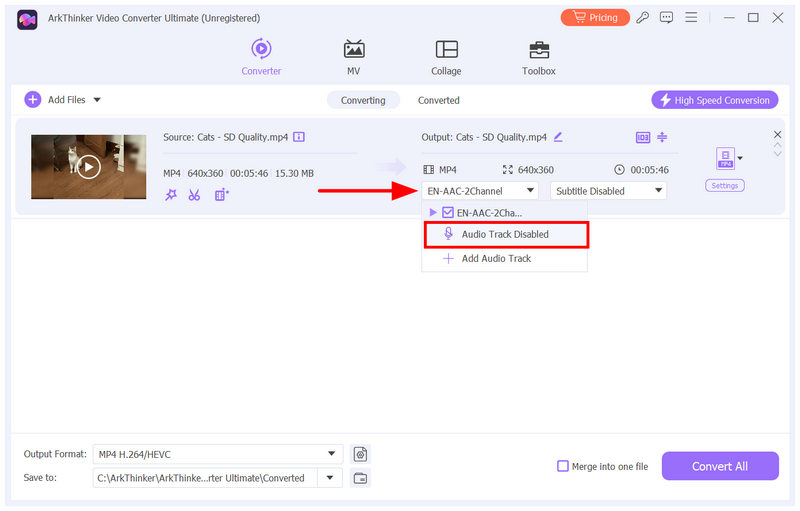Enable High Speed Conversion
800x511 pixels.
coord(715,100)
